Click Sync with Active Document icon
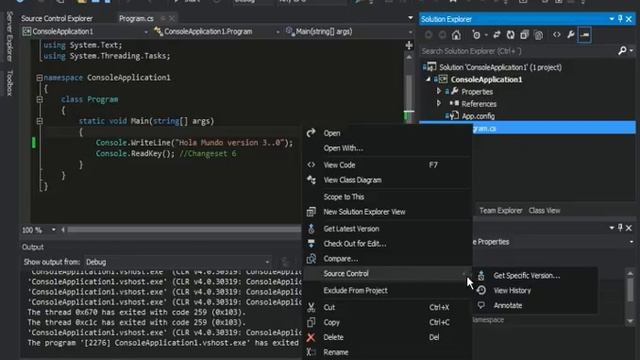This screenshot has width=640, height=360. tap(497, 35)
